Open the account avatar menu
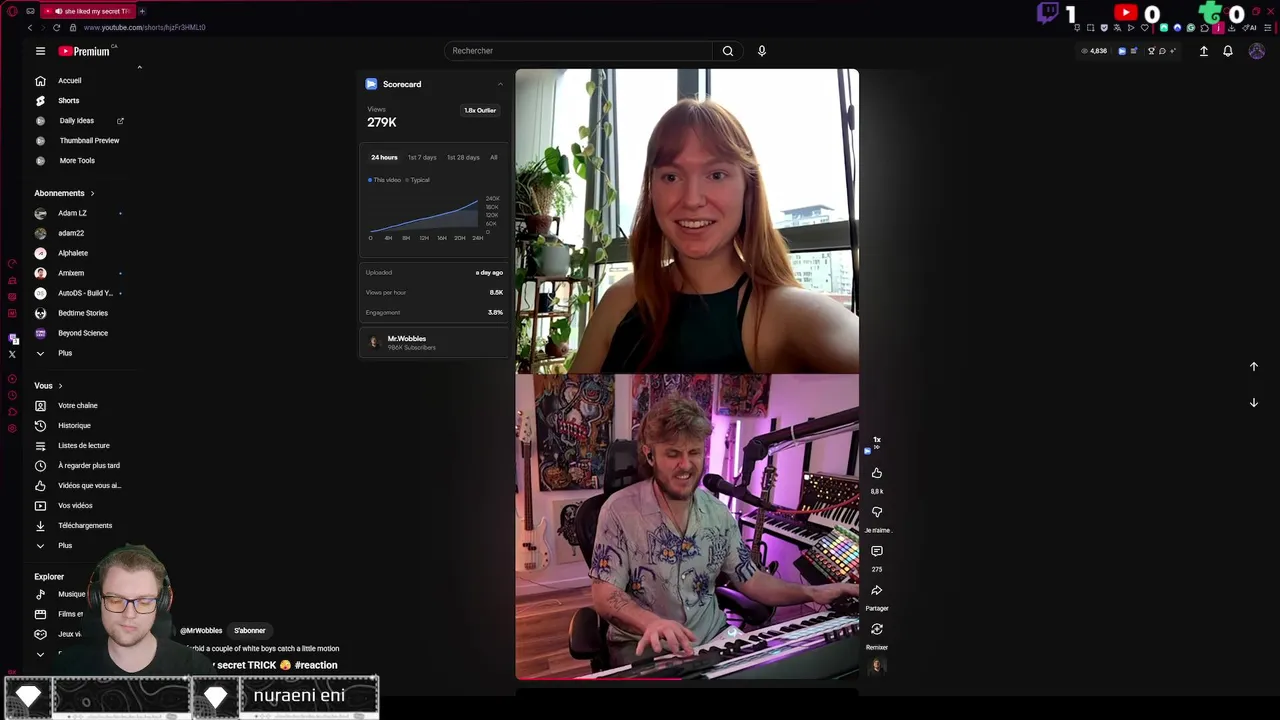Viewport: 1280px width, 720px height. [x=1257, y=51]
